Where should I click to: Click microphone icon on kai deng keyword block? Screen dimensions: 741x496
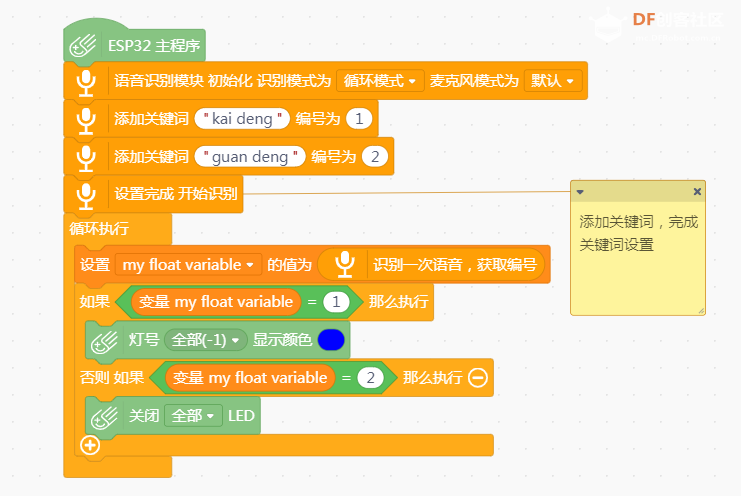pos(86,121)
